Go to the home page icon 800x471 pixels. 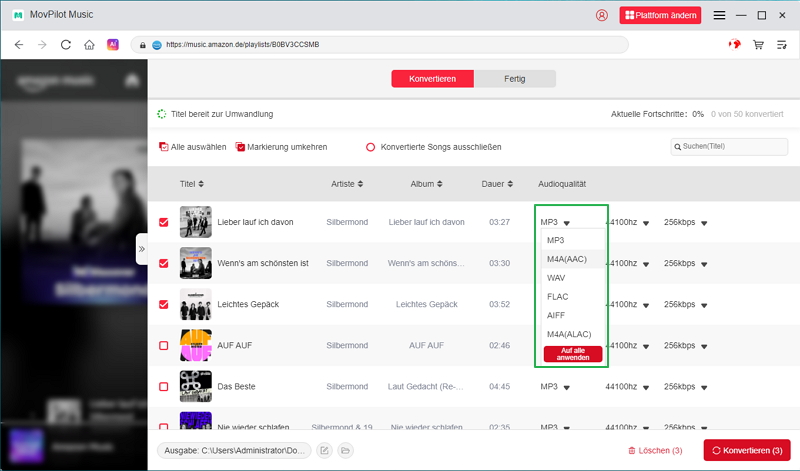[x=89, y=45]
